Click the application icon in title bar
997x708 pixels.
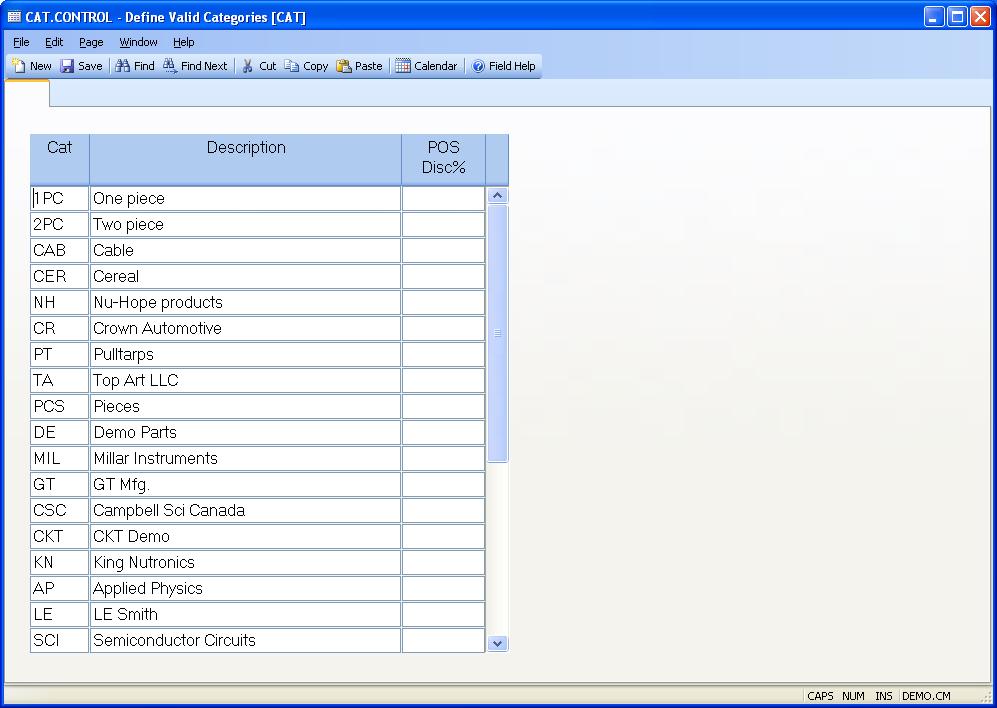[x=14, y=17]
